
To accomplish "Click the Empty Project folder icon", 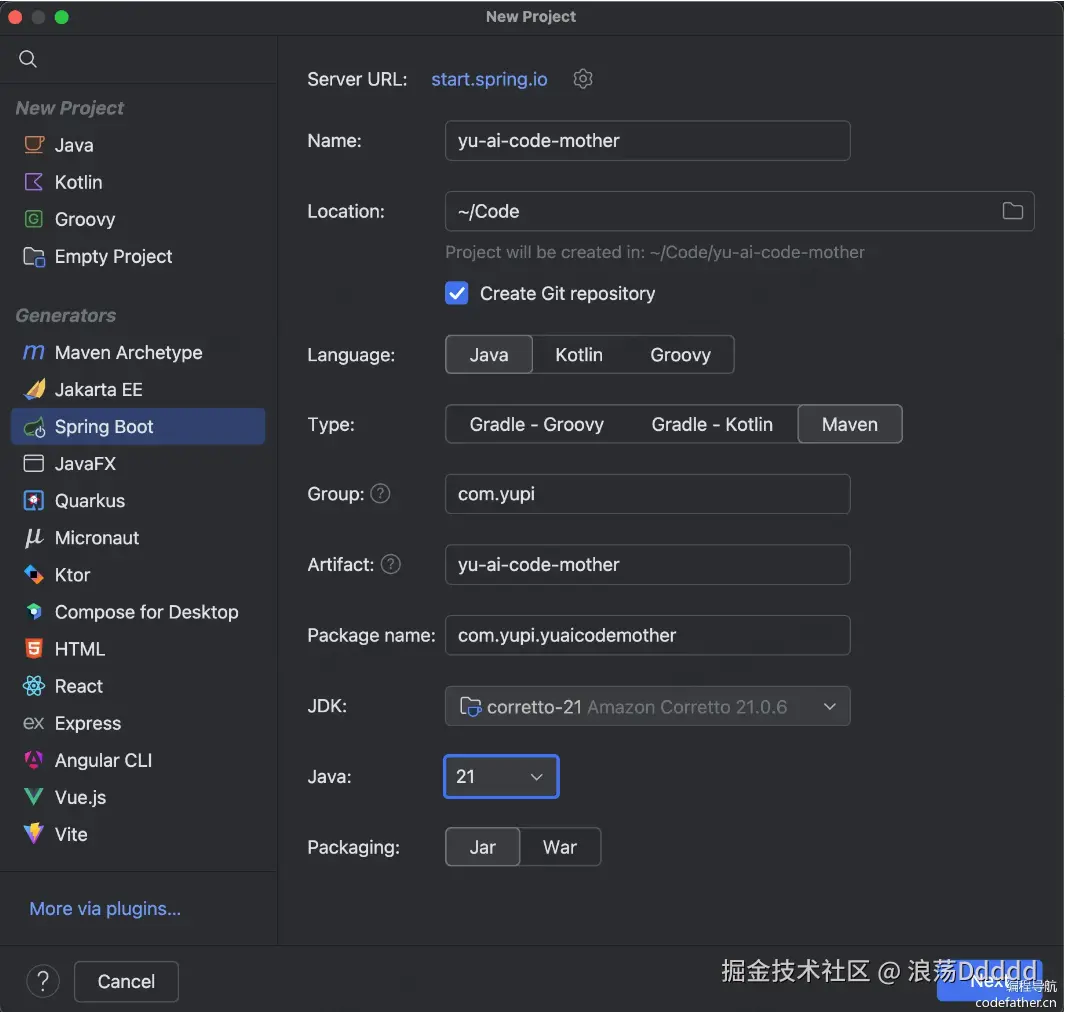I will point(34,256).
